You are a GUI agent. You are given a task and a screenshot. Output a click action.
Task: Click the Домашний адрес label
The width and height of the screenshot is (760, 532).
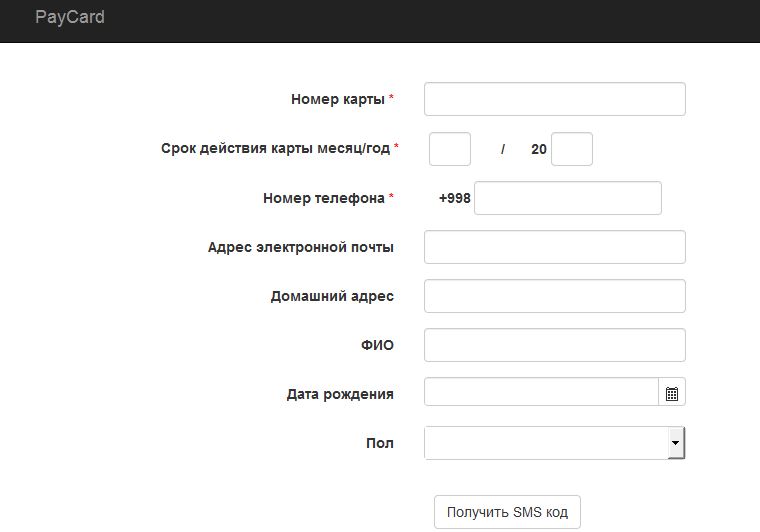point(331,296)
